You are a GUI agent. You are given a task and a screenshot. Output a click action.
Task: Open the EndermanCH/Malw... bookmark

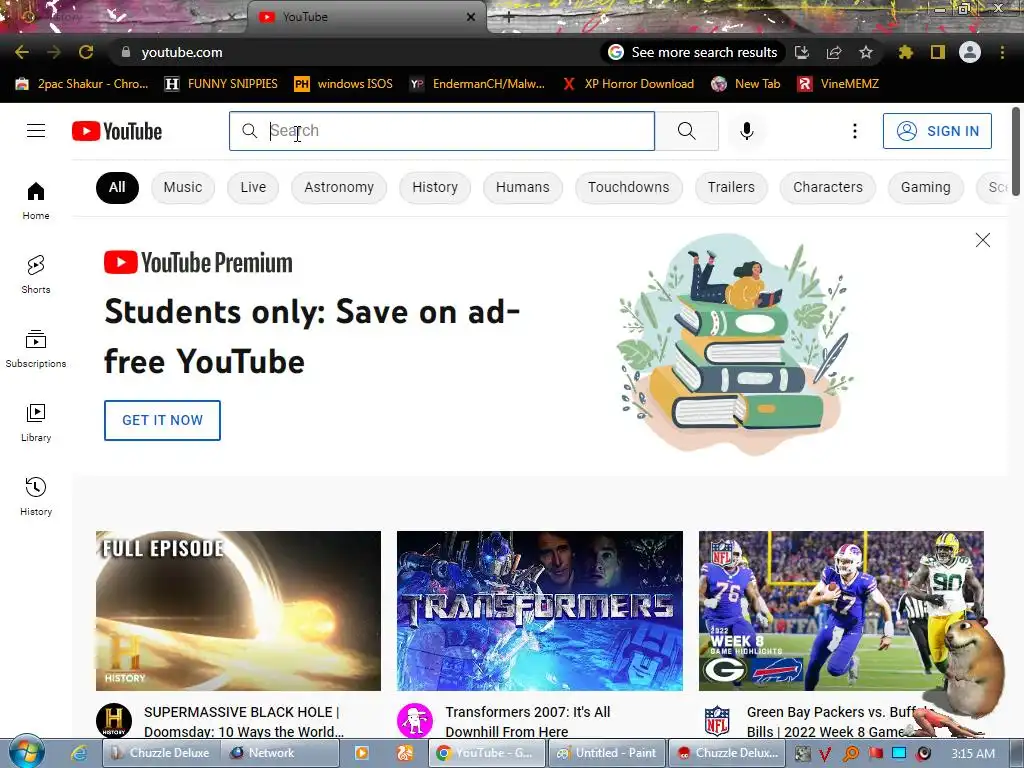[477, 84]
